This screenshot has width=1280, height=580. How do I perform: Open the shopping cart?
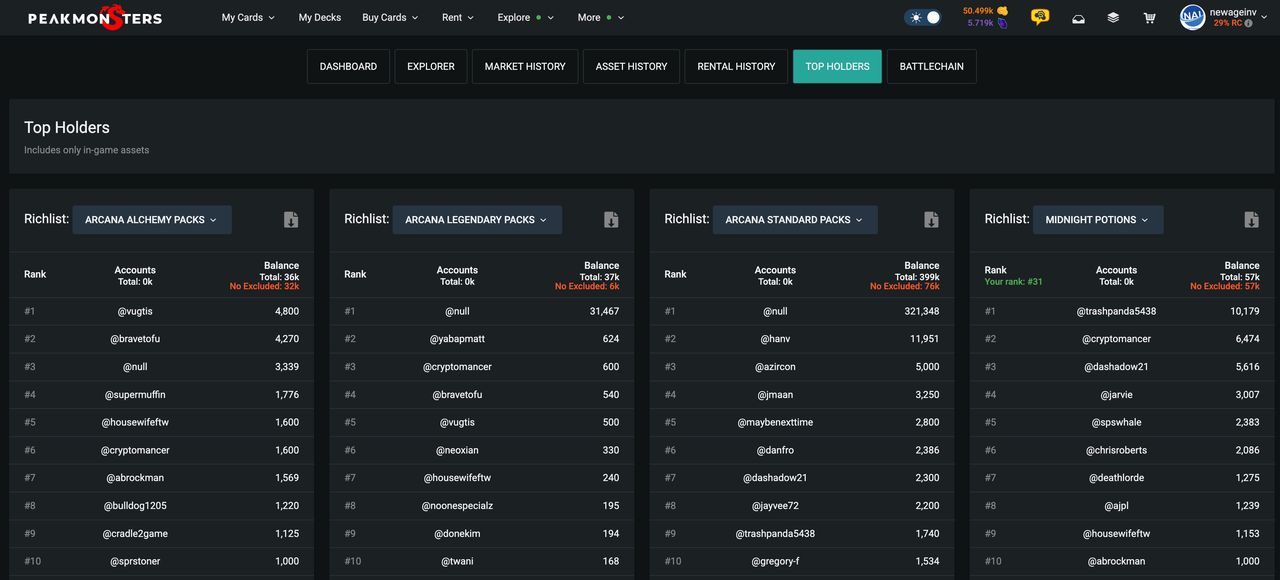(1149, 18)
